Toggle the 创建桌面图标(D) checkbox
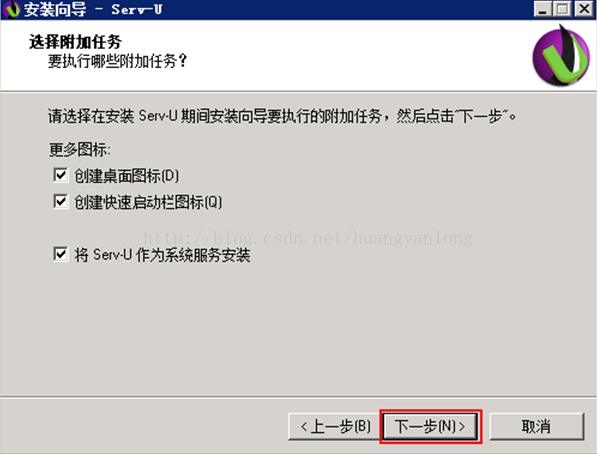This screenshot has height=454, width=597. pos(61,175)
